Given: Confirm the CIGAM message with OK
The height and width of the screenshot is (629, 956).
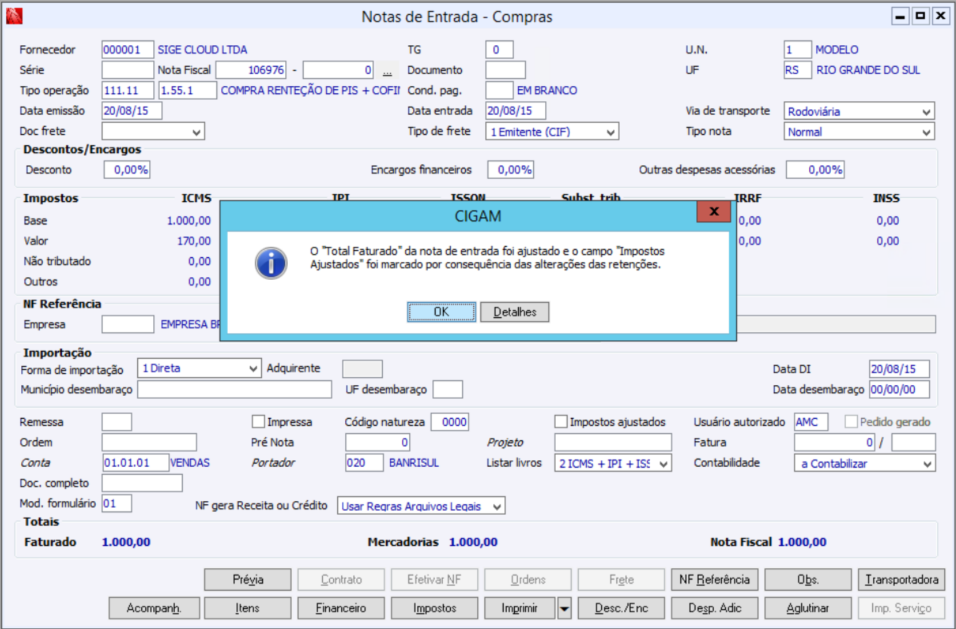Looking at the screenshot, I should click(x=441, y=312).
